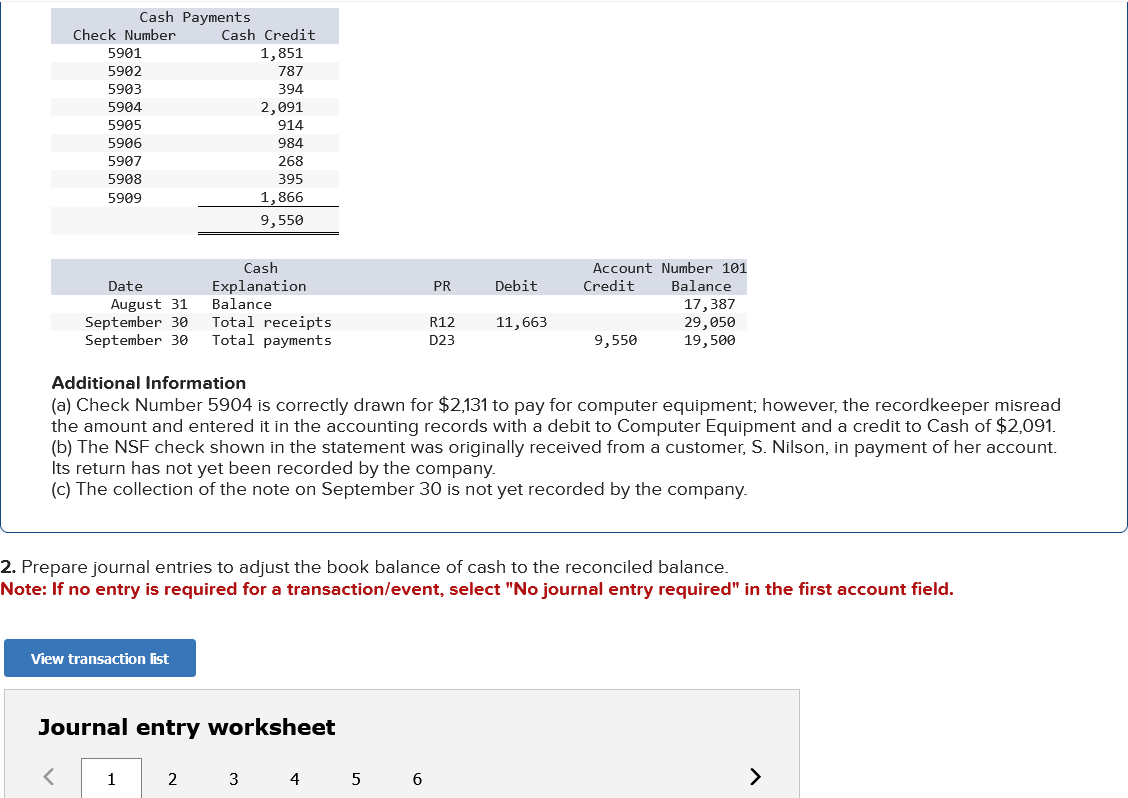
Task: Go to previous journal entry with left chevron
Action: (x=49, y=776)
